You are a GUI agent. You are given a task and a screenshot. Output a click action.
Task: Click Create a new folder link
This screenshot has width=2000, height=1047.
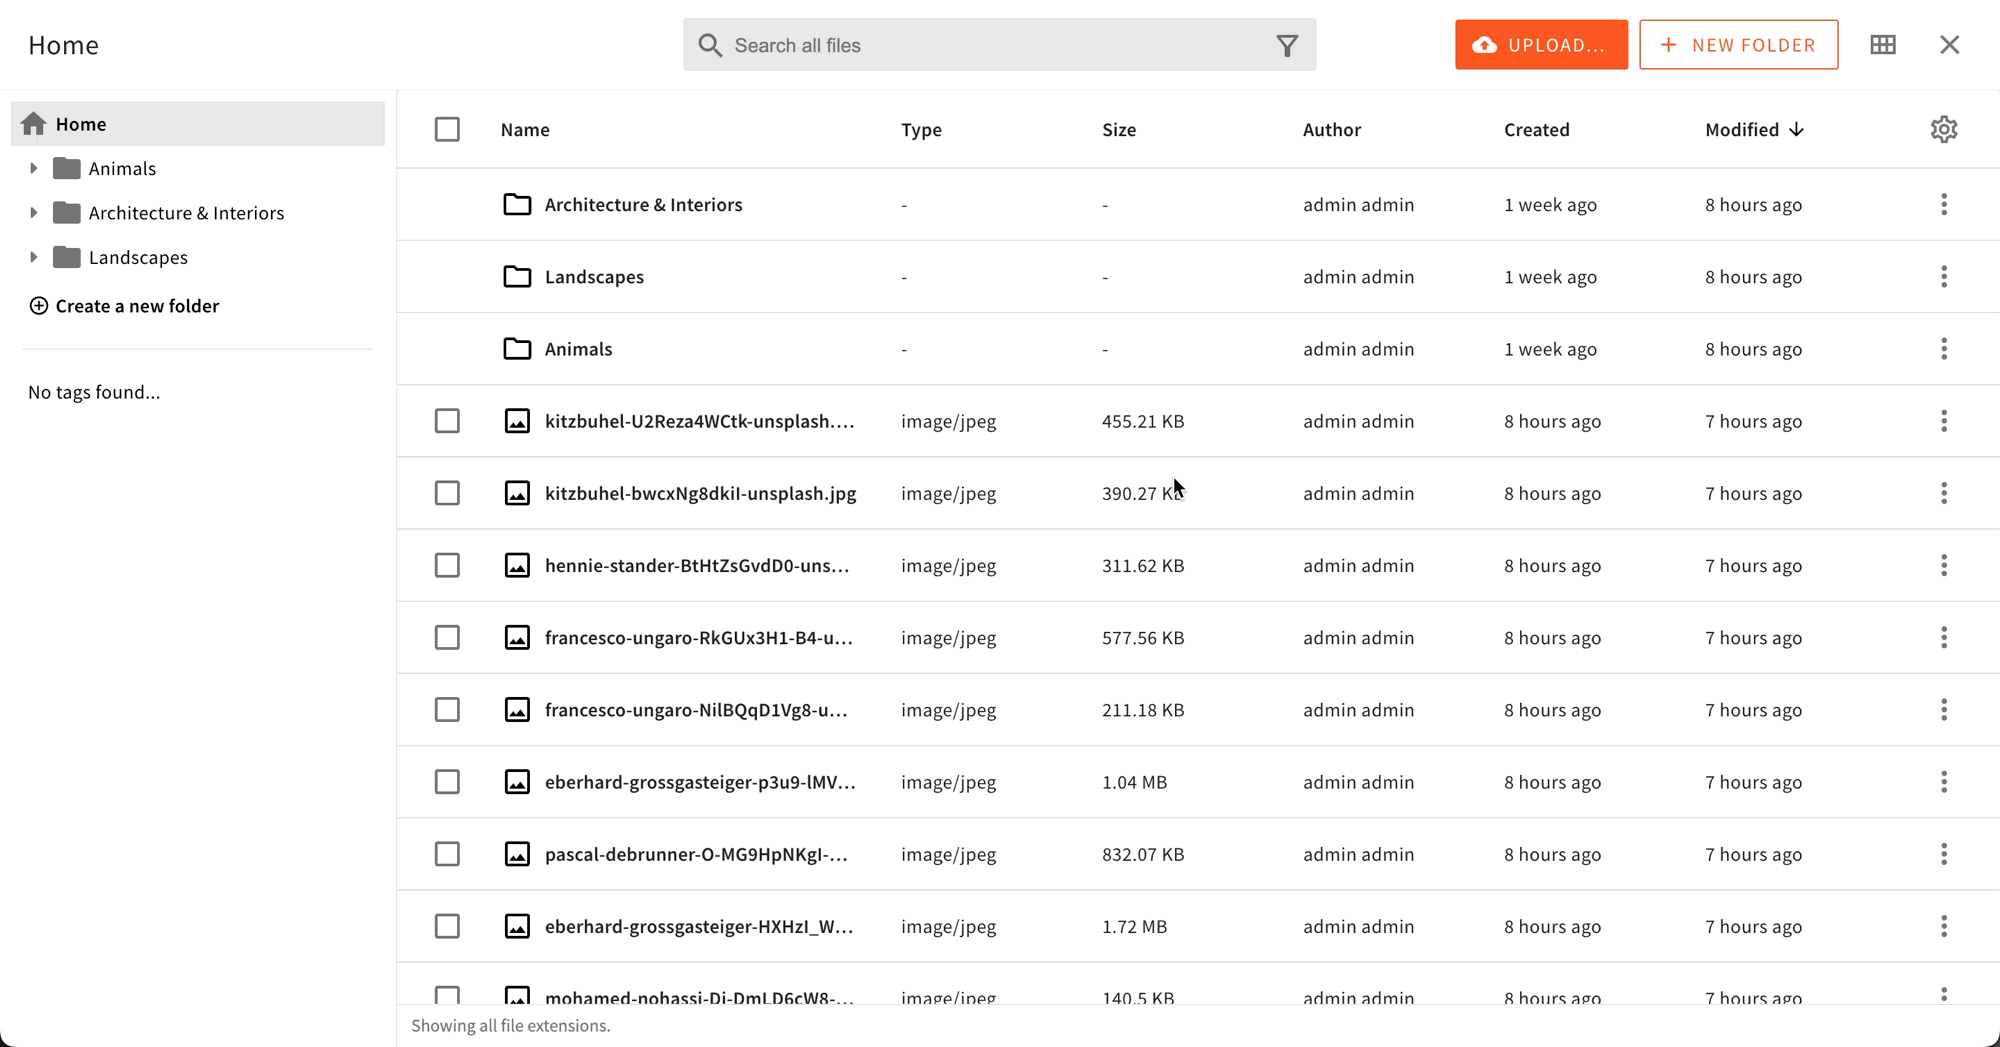(x=137, y=305)
